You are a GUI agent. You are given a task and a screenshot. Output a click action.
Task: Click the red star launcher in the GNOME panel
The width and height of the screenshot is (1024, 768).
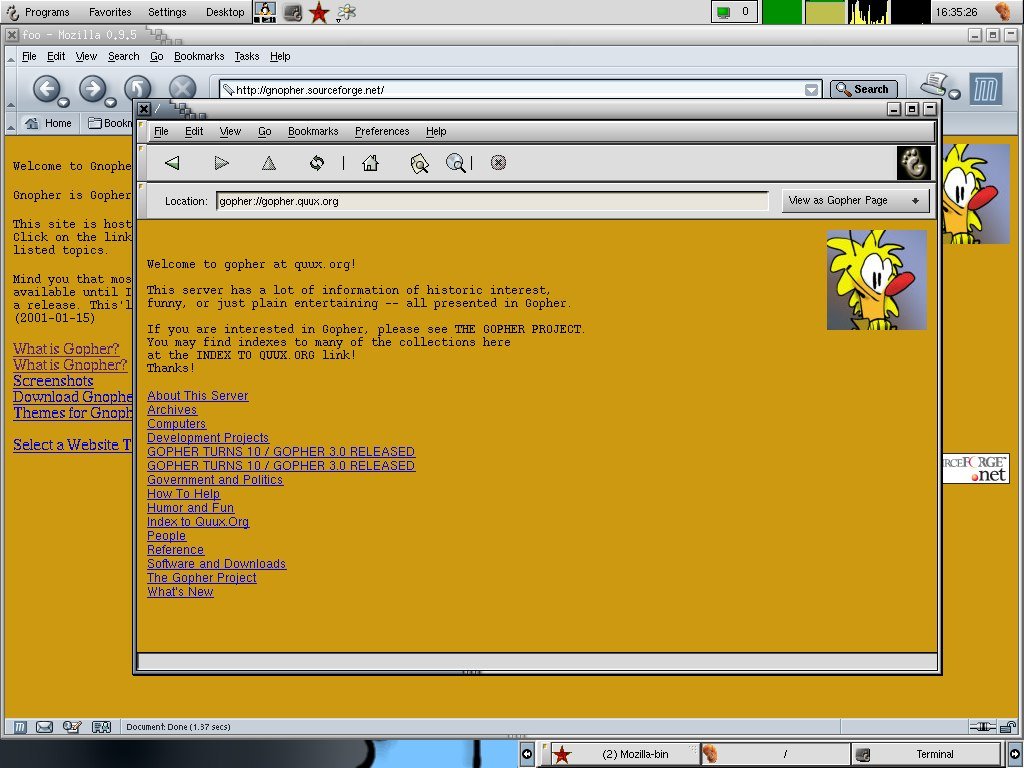(x=318, y=12)
